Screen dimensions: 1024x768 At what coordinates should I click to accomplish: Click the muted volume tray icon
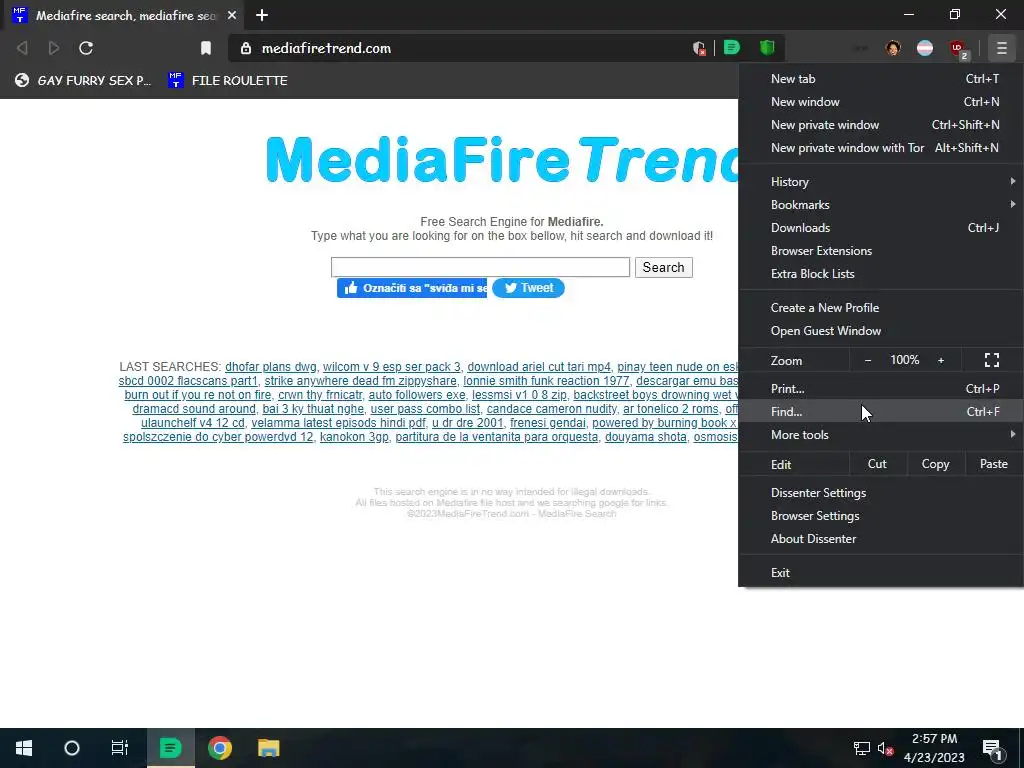click(885, 748)
